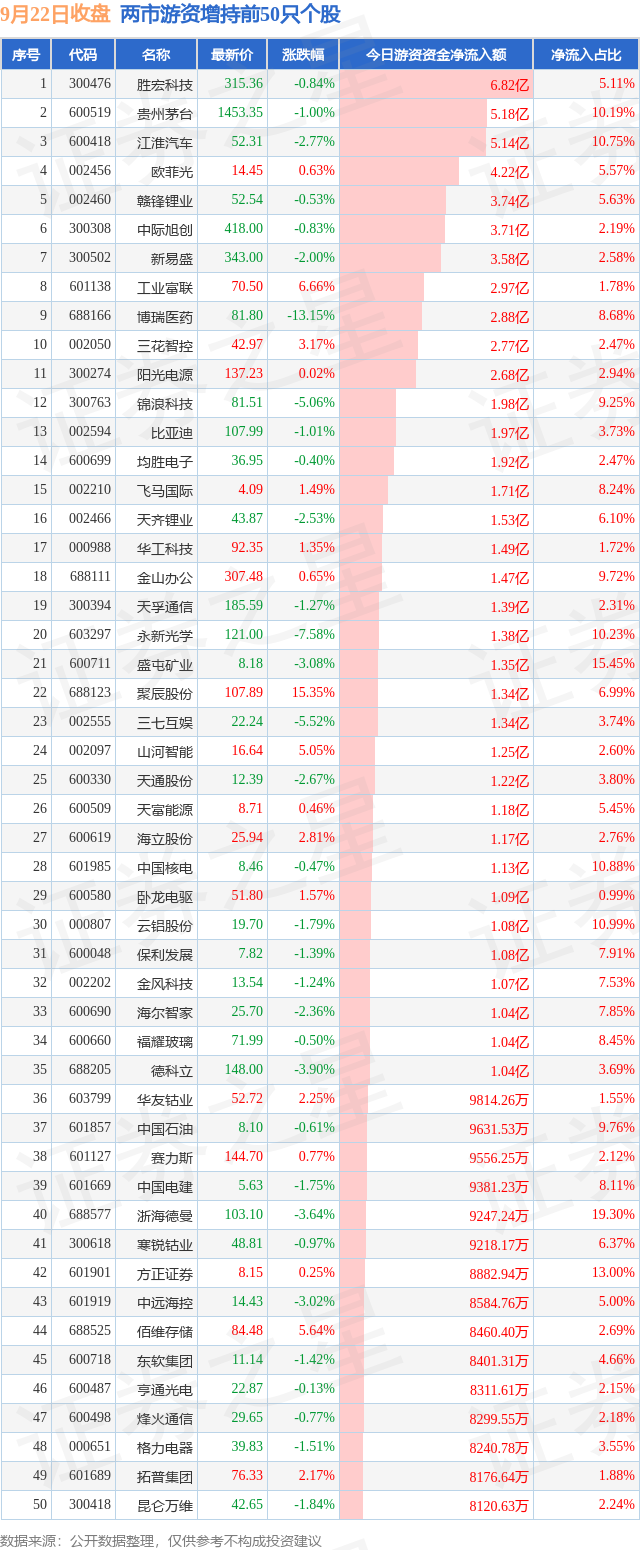Click the 今日游资资金净流入额 column header

click(436, 54)
